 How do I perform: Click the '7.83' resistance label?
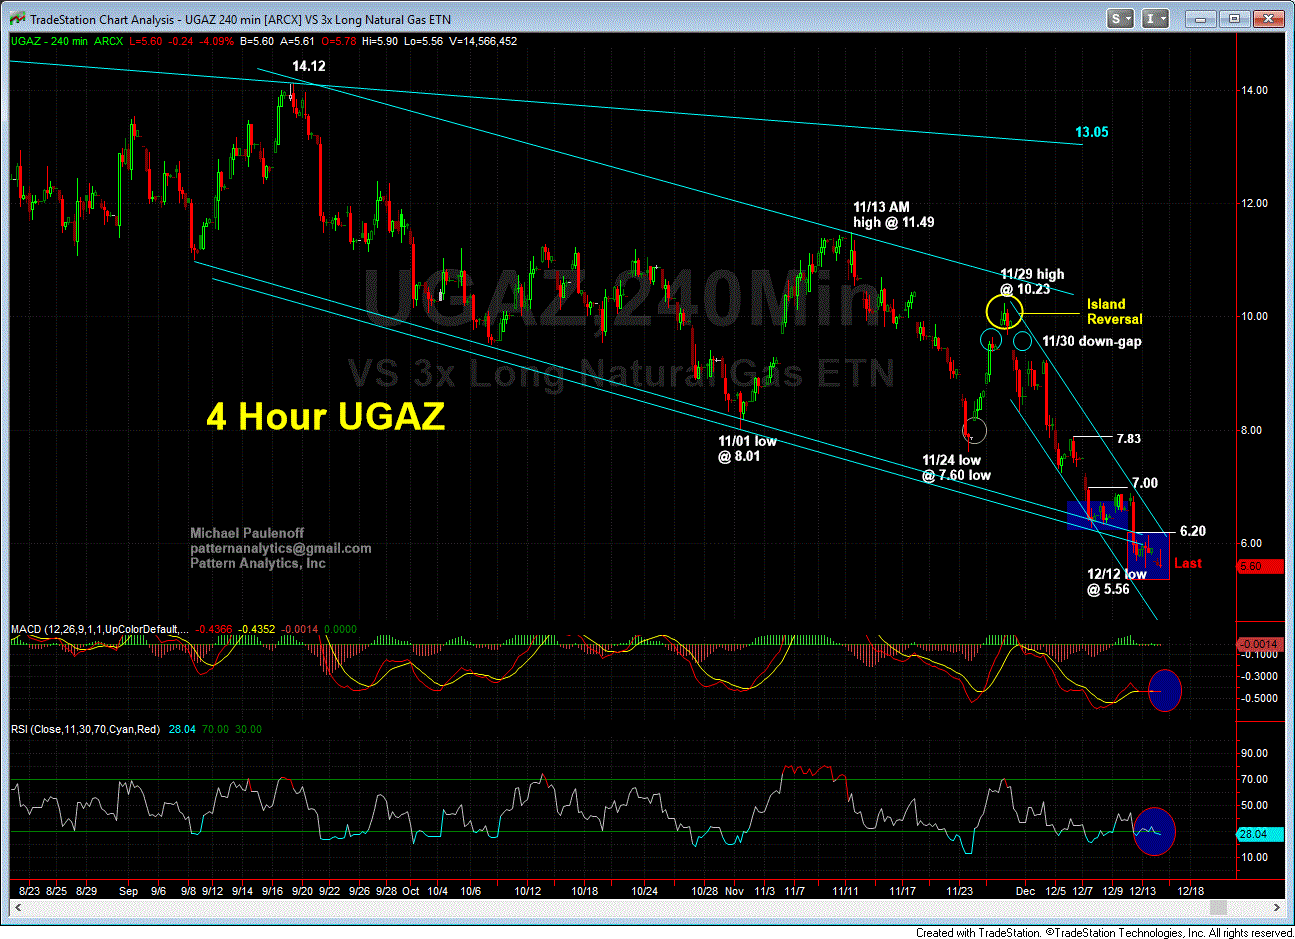click(x=1128, y=438)
